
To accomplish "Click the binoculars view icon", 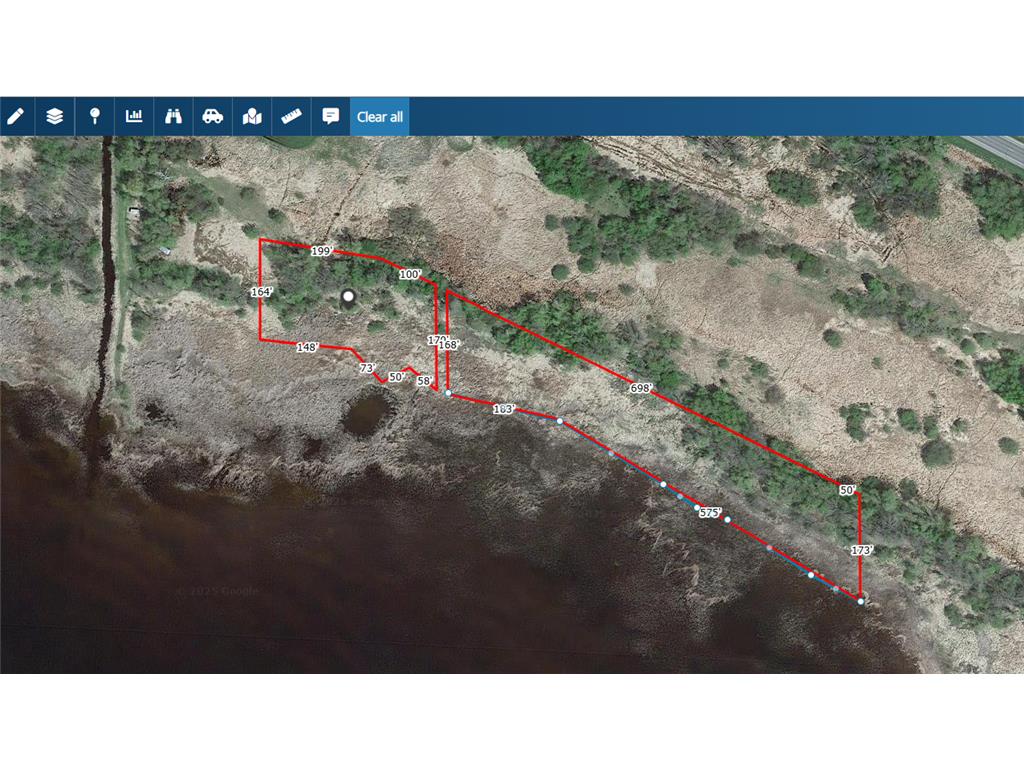I will (x=173, y=117).
